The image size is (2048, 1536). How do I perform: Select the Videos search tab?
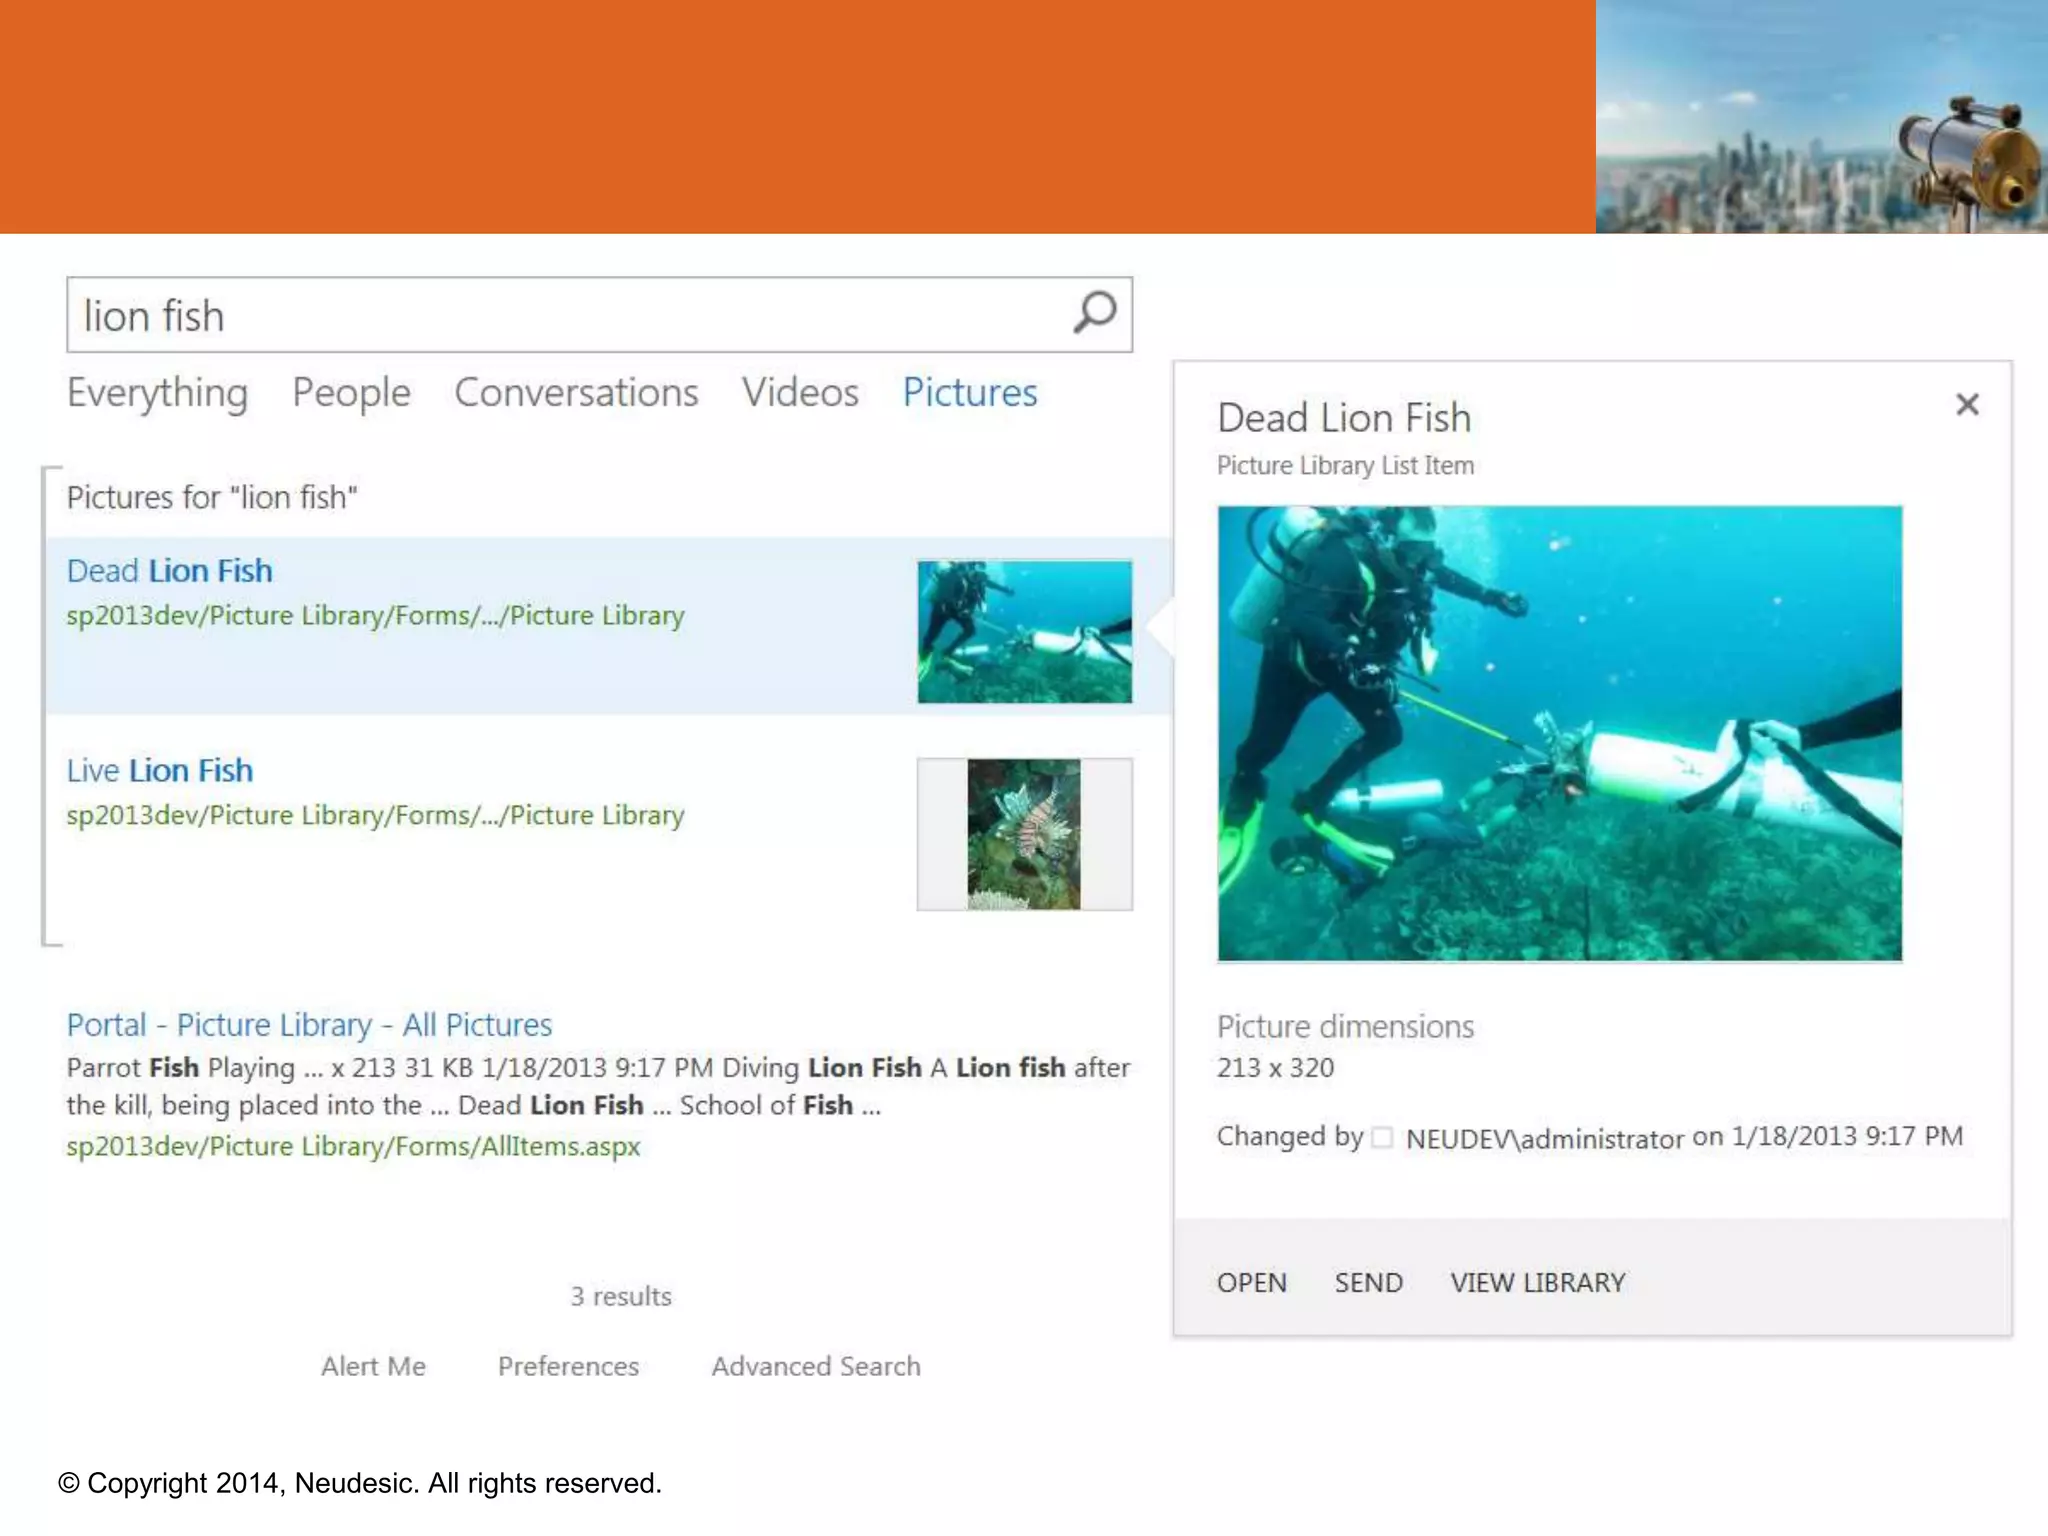[x=800, y=393]
